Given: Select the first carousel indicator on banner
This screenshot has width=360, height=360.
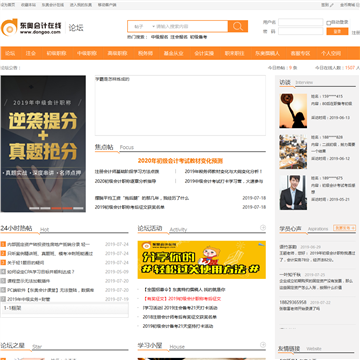Looking at the screenshot, I should [x=34, y=208].
